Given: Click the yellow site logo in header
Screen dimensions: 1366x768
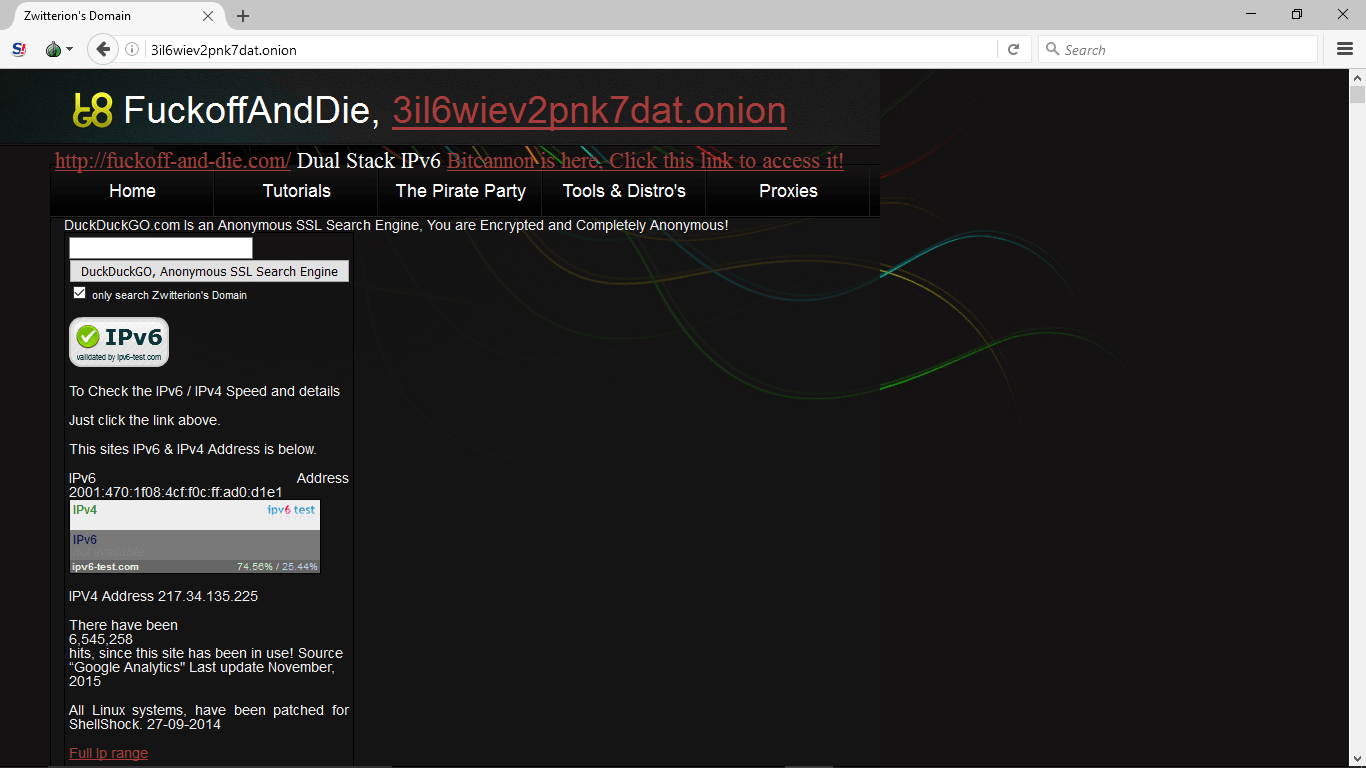Looking at the screenshot, I should (x=93, y=110).
